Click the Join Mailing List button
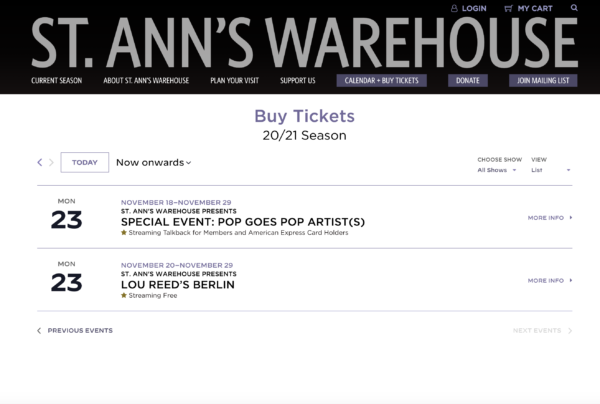The width and height of the screenshot is (600, 404). click(543, 80)
